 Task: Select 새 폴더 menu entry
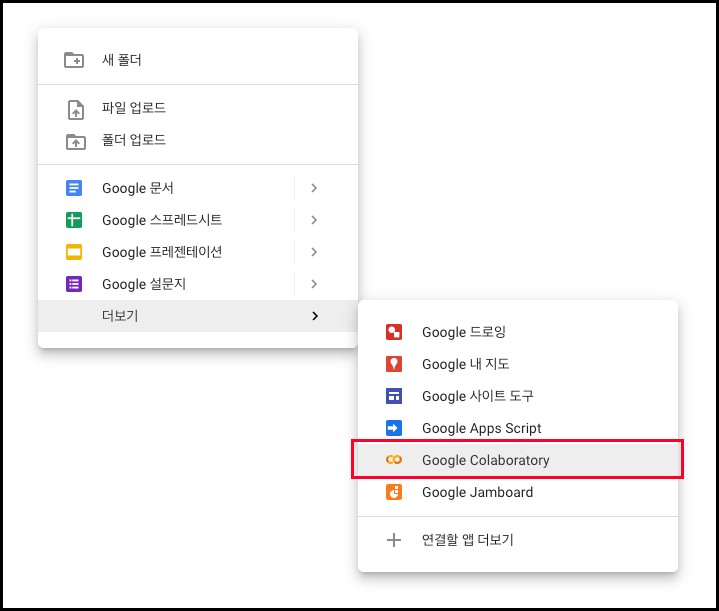[198, 60]
